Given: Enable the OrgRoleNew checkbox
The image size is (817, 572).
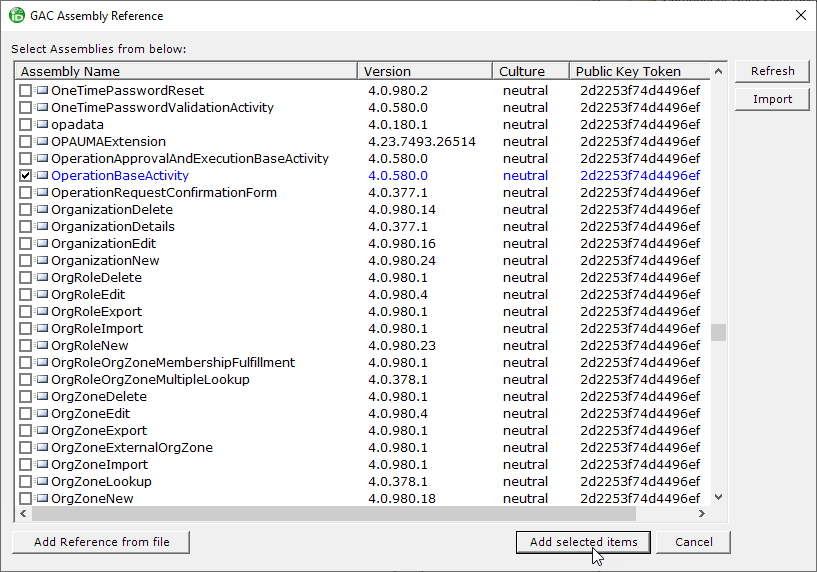Looking at the screenshot, I should (x=26, y=346).
